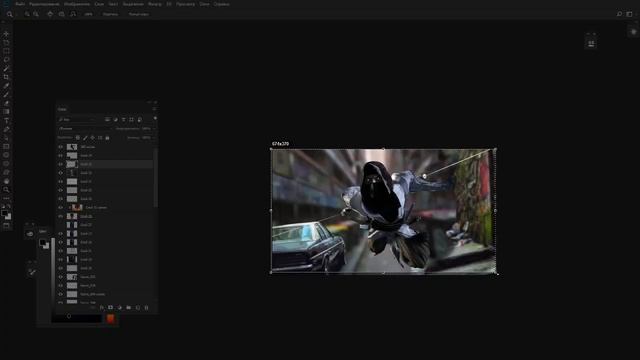Open the layer filter kind dropdown
This screenshot has height=360, width=640.
(x=76, y=120)
